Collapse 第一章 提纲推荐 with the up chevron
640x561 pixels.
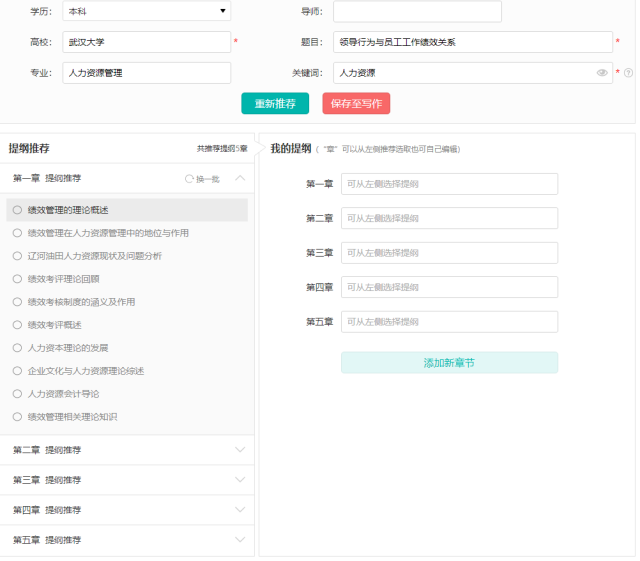pos(240,178)
